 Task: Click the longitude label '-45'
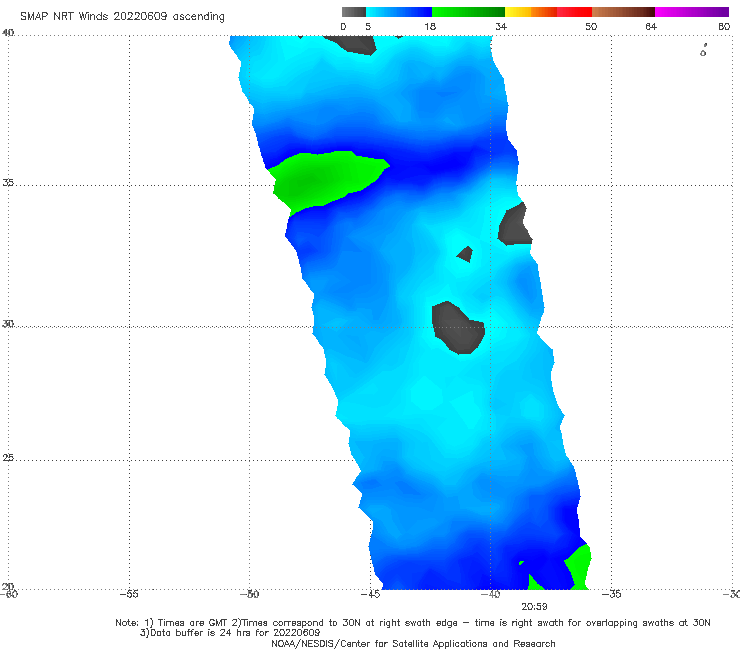(370, 594)
